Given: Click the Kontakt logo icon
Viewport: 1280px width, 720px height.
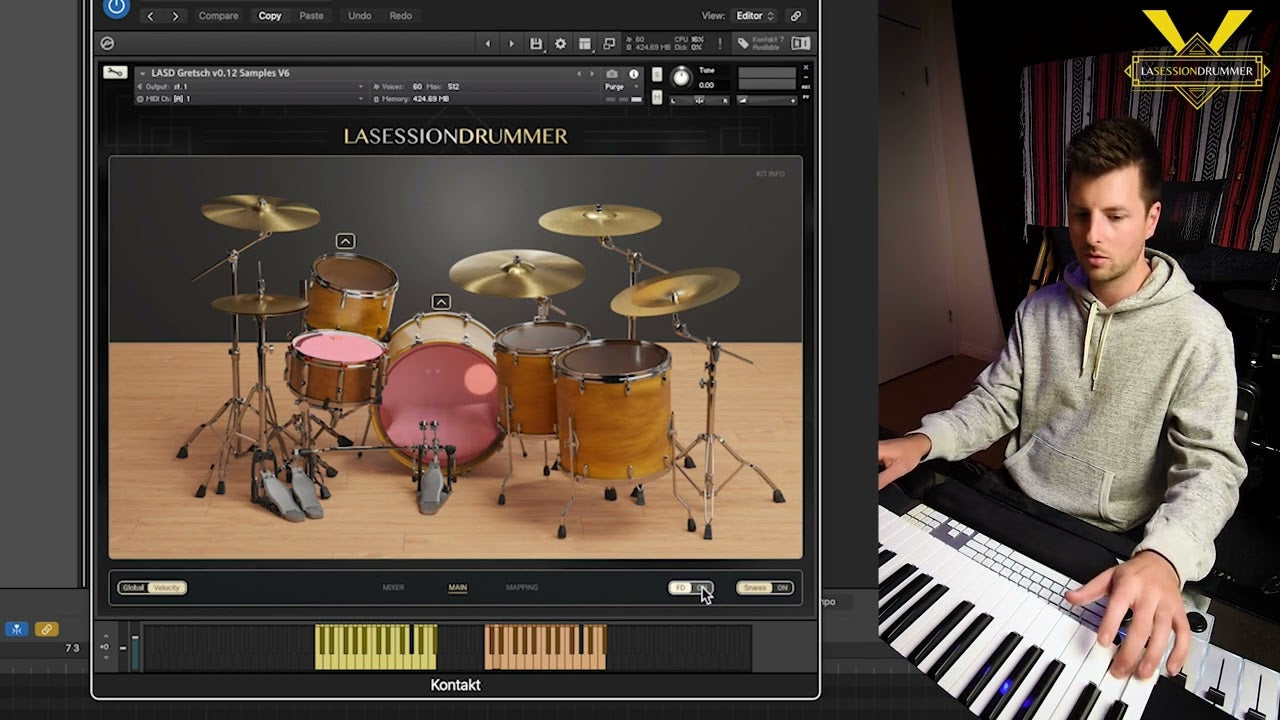Looking at the screenshot, I should (107, 43).
